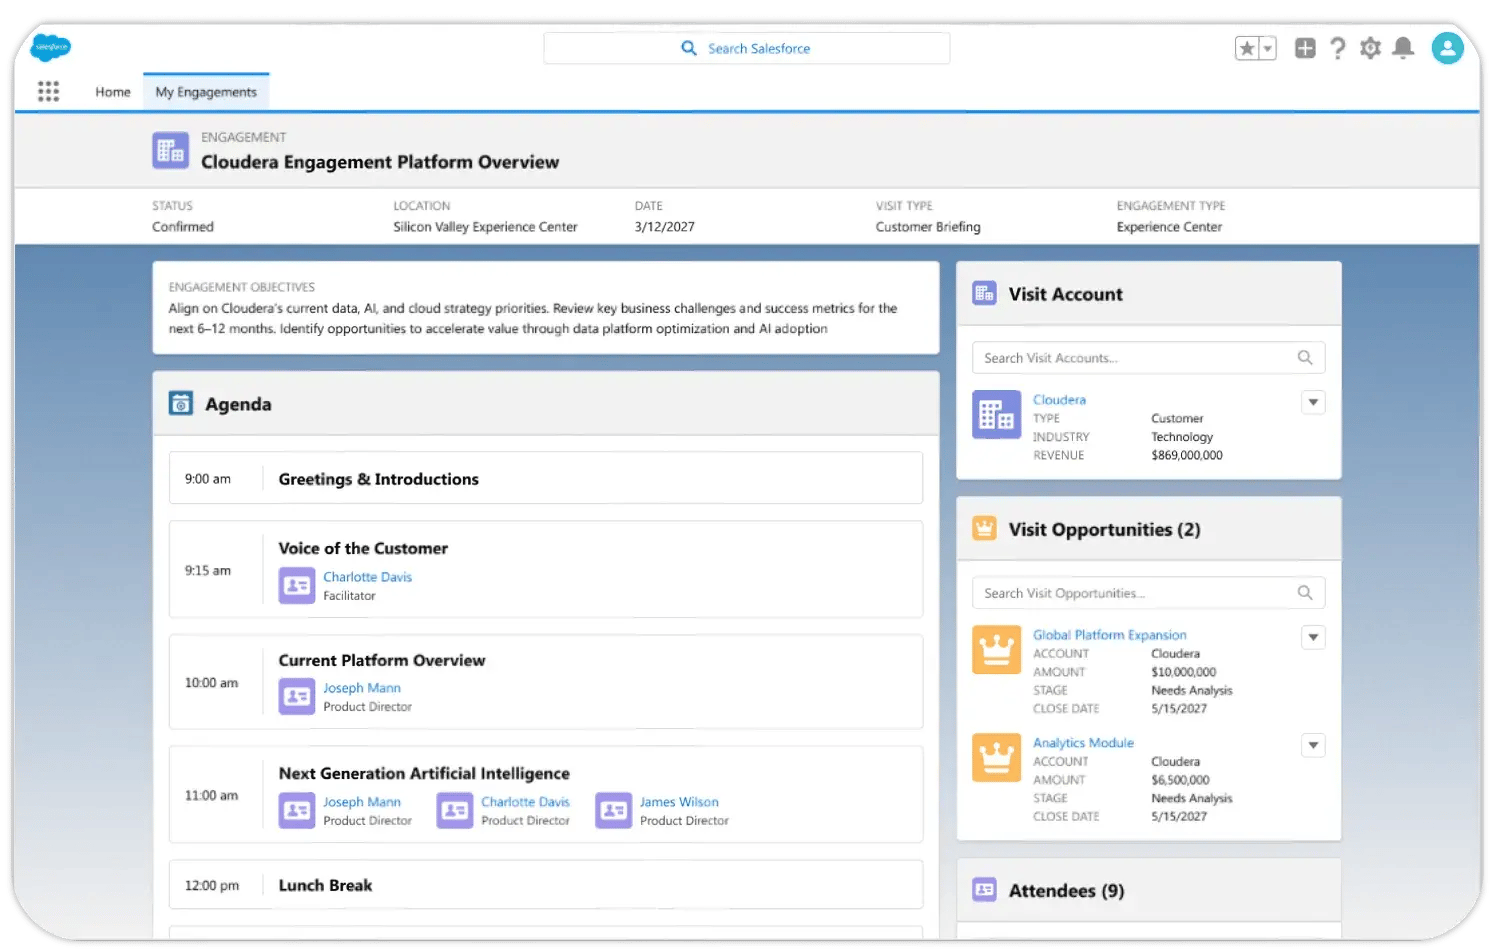Click the search magnifier in Visit Accounts

click(1305, 358)
